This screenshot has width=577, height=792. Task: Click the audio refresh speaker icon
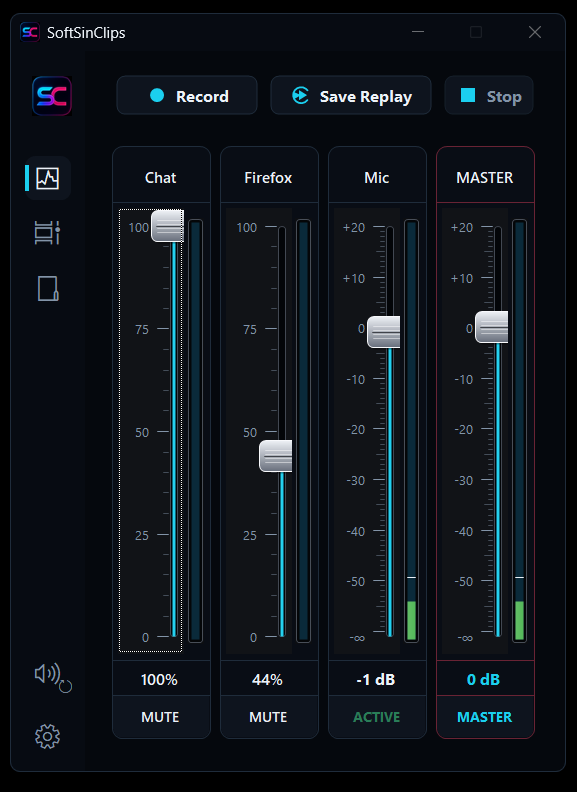pos(53,678)
